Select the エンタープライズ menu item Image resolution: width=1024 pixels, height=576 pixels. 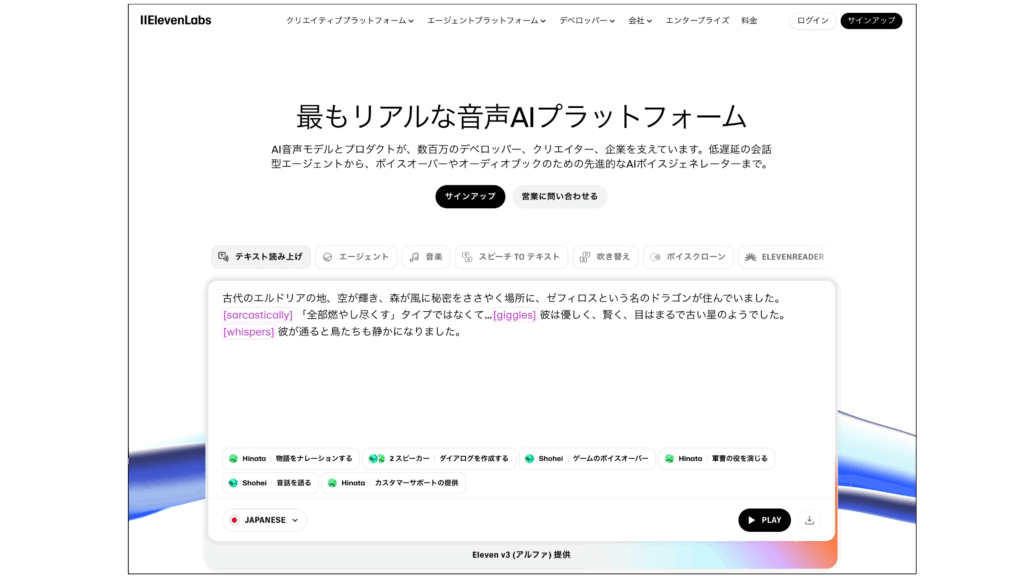697,19
